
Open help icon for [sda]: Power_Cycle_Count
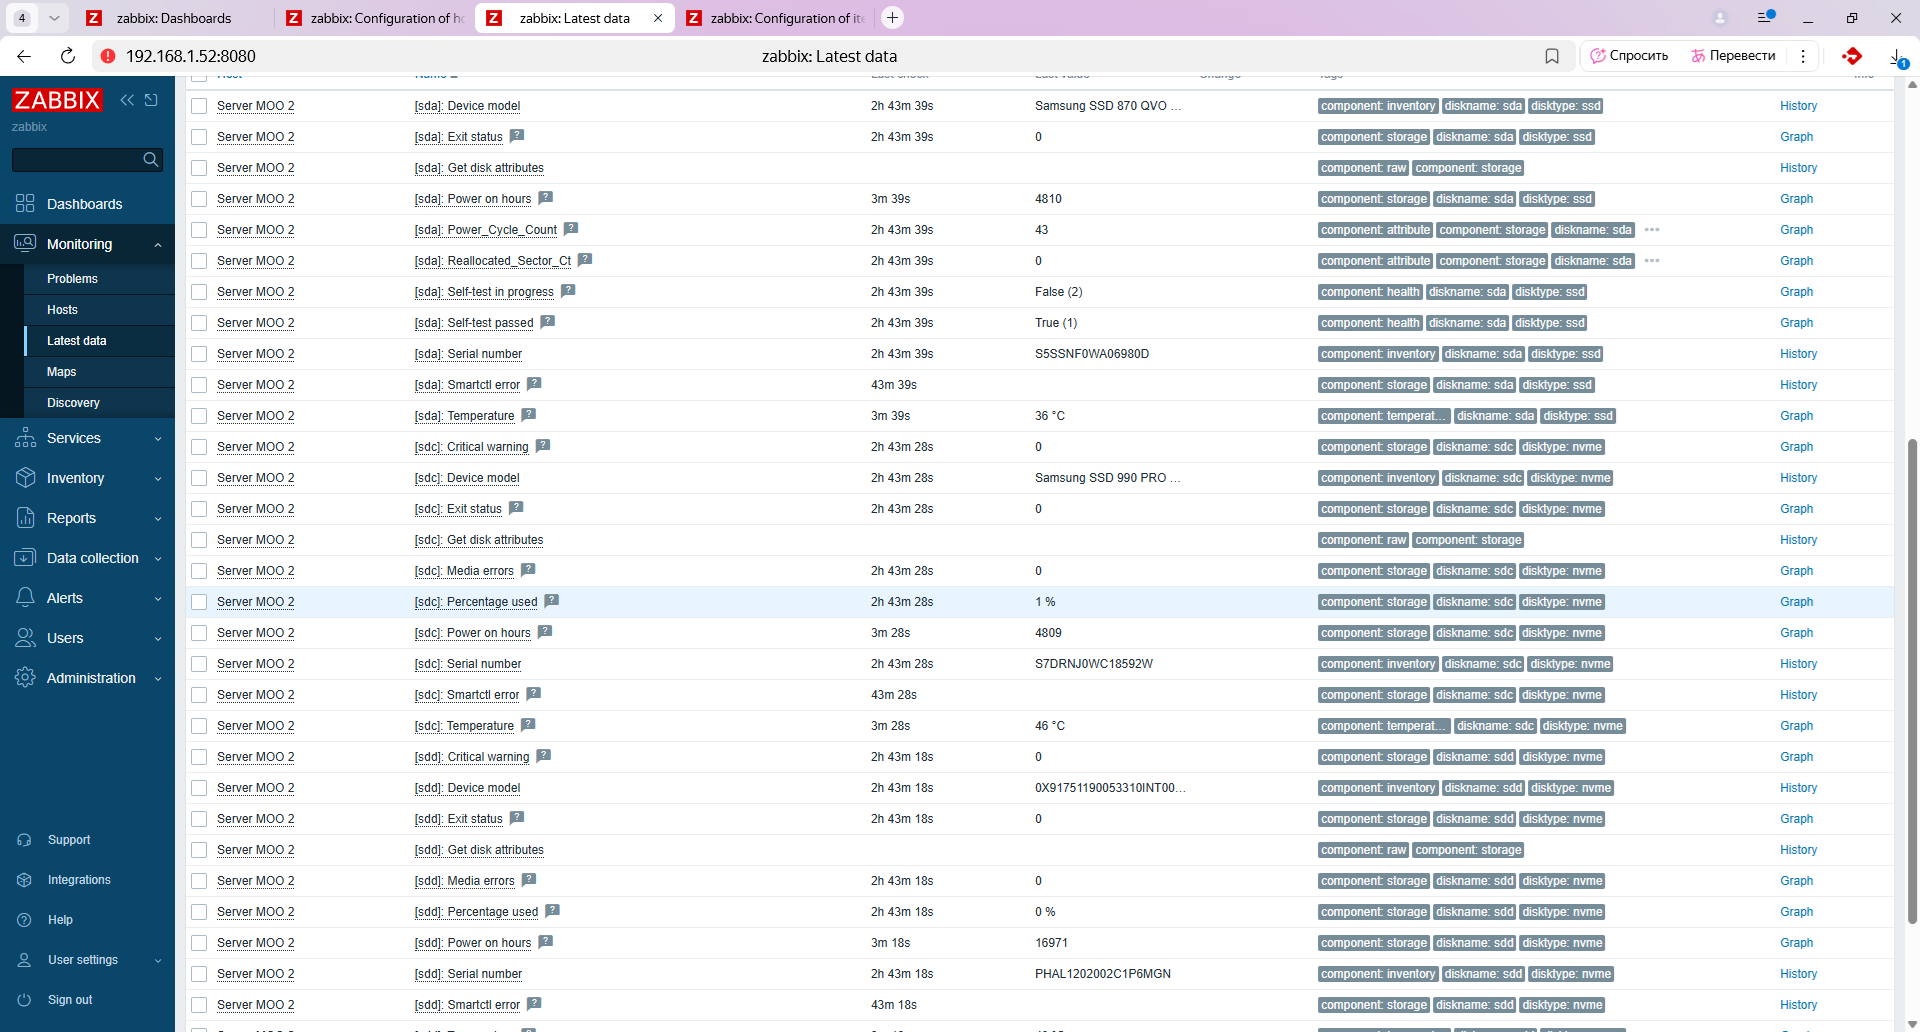click(x=571, y=229)
